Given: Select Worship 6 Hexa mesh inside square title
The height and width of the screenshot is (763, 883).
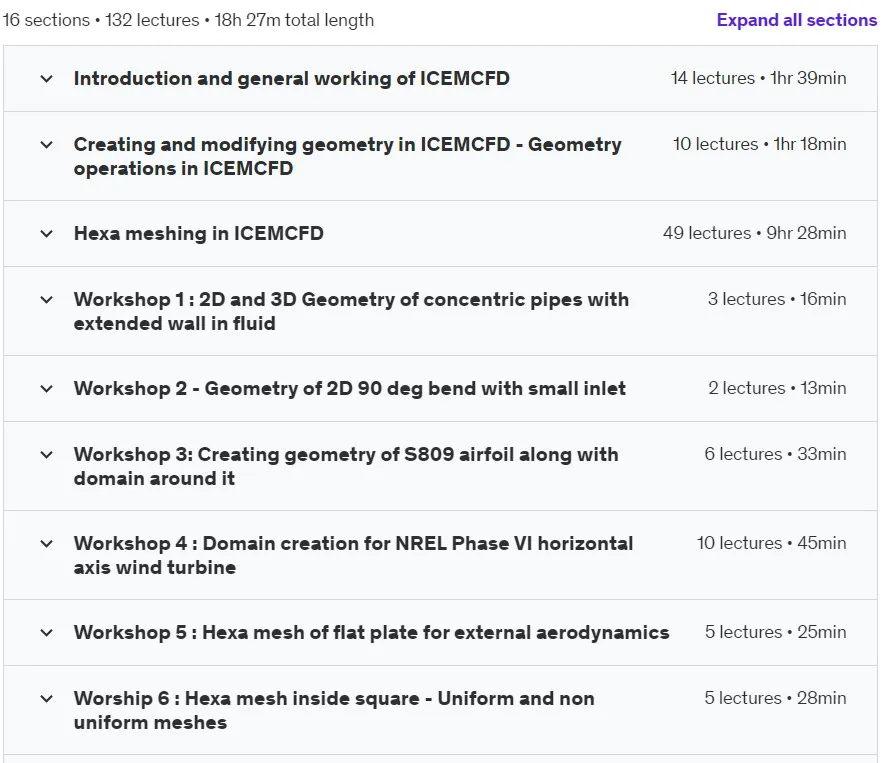Looking at the screenshot, I should click(x=335, y=710).
